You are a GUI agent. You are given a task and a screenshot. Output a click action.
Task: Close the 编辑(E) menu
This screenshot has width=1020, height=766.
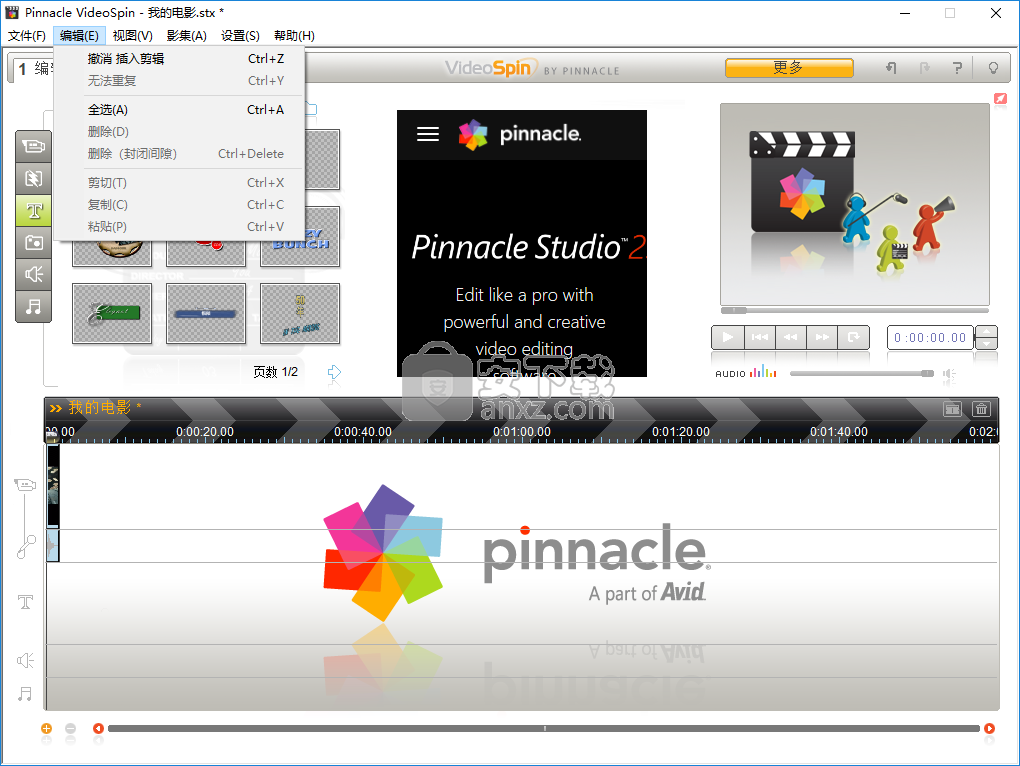click(x=79, y=36)
